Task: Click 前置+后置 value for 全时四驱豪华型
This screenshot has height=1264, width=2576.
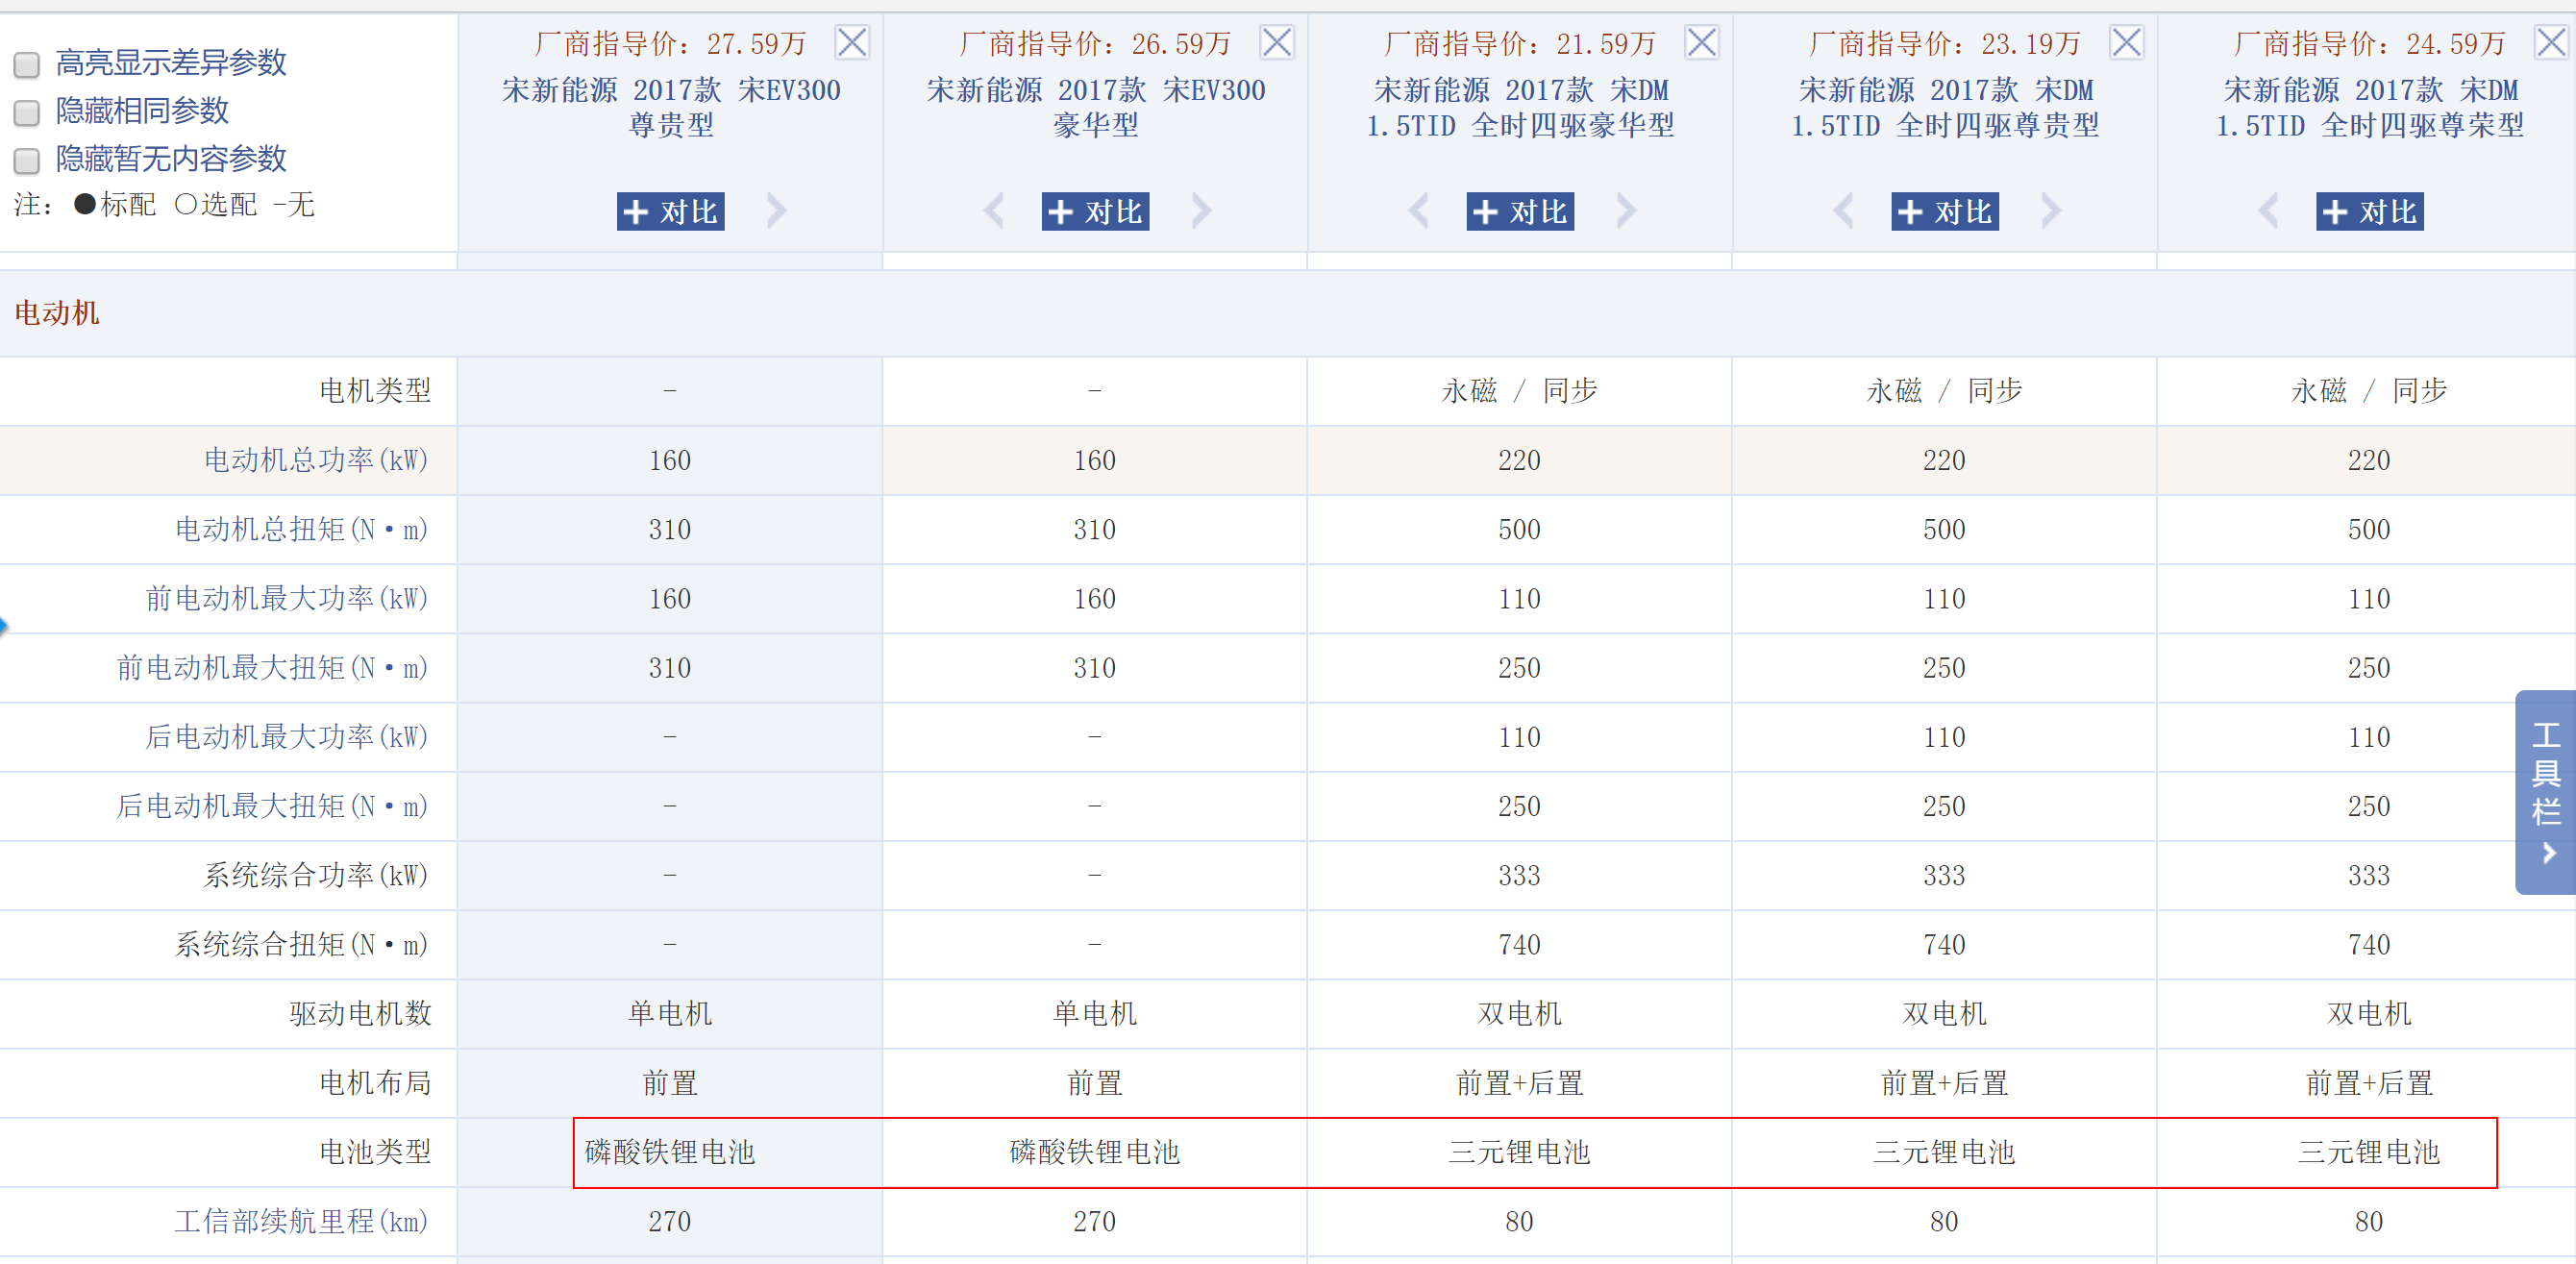Action: pos(1520,1082)
